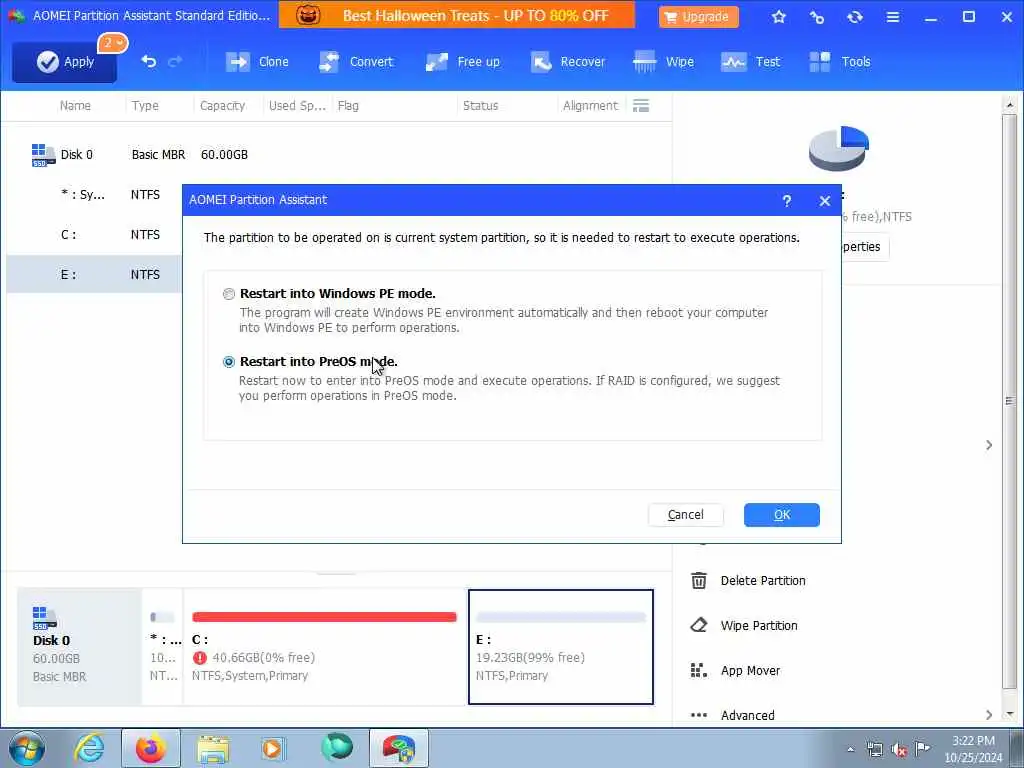The image size is (1024, 768).
Task: Close the AOMEI Partition Assistant dialog
Action: [825, 200]
